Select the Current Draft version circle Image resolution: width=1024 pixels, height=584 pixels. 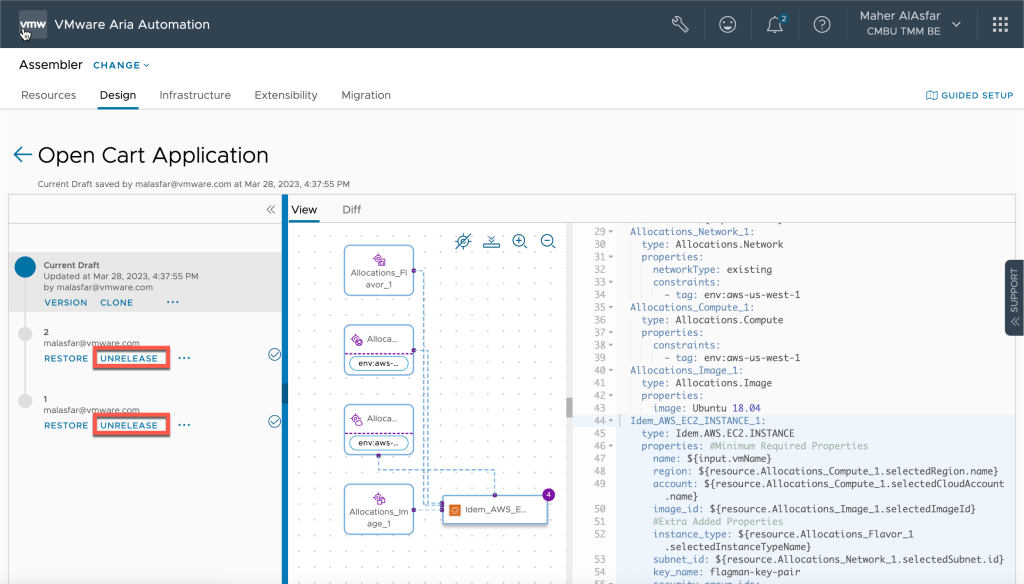[26, 267]
